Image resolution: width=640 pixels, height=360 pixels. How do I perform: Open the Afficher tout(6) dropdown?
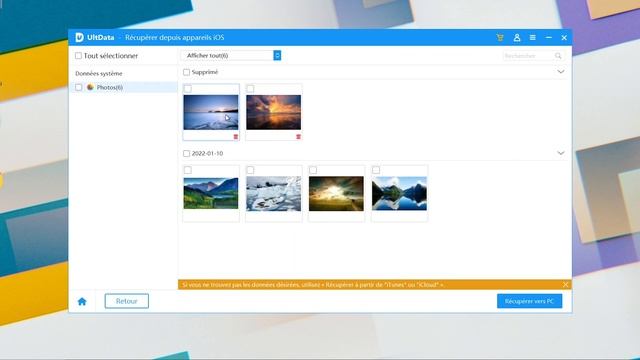(231, 56)
